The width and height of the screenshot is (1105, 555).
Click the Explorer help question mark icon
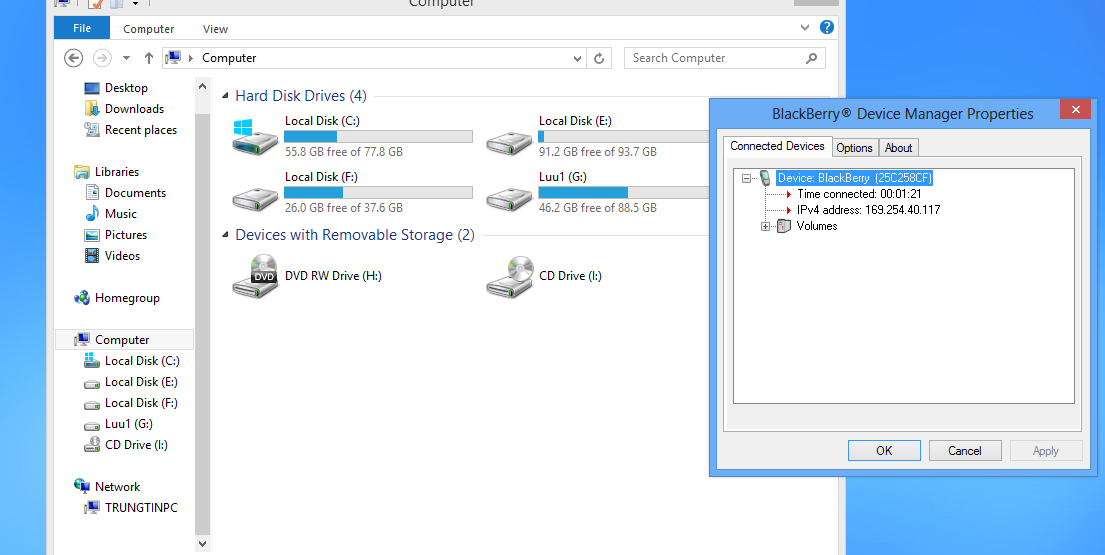[x=827, y=27]
